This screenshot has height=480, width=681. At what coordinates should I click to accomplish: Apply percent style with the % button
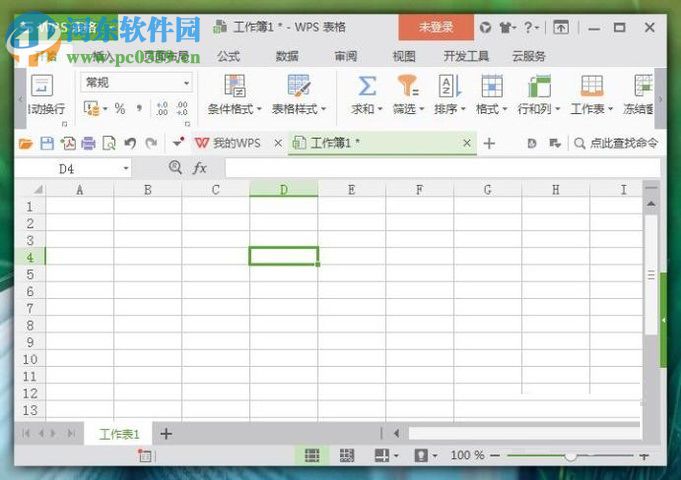coord(120,108)
